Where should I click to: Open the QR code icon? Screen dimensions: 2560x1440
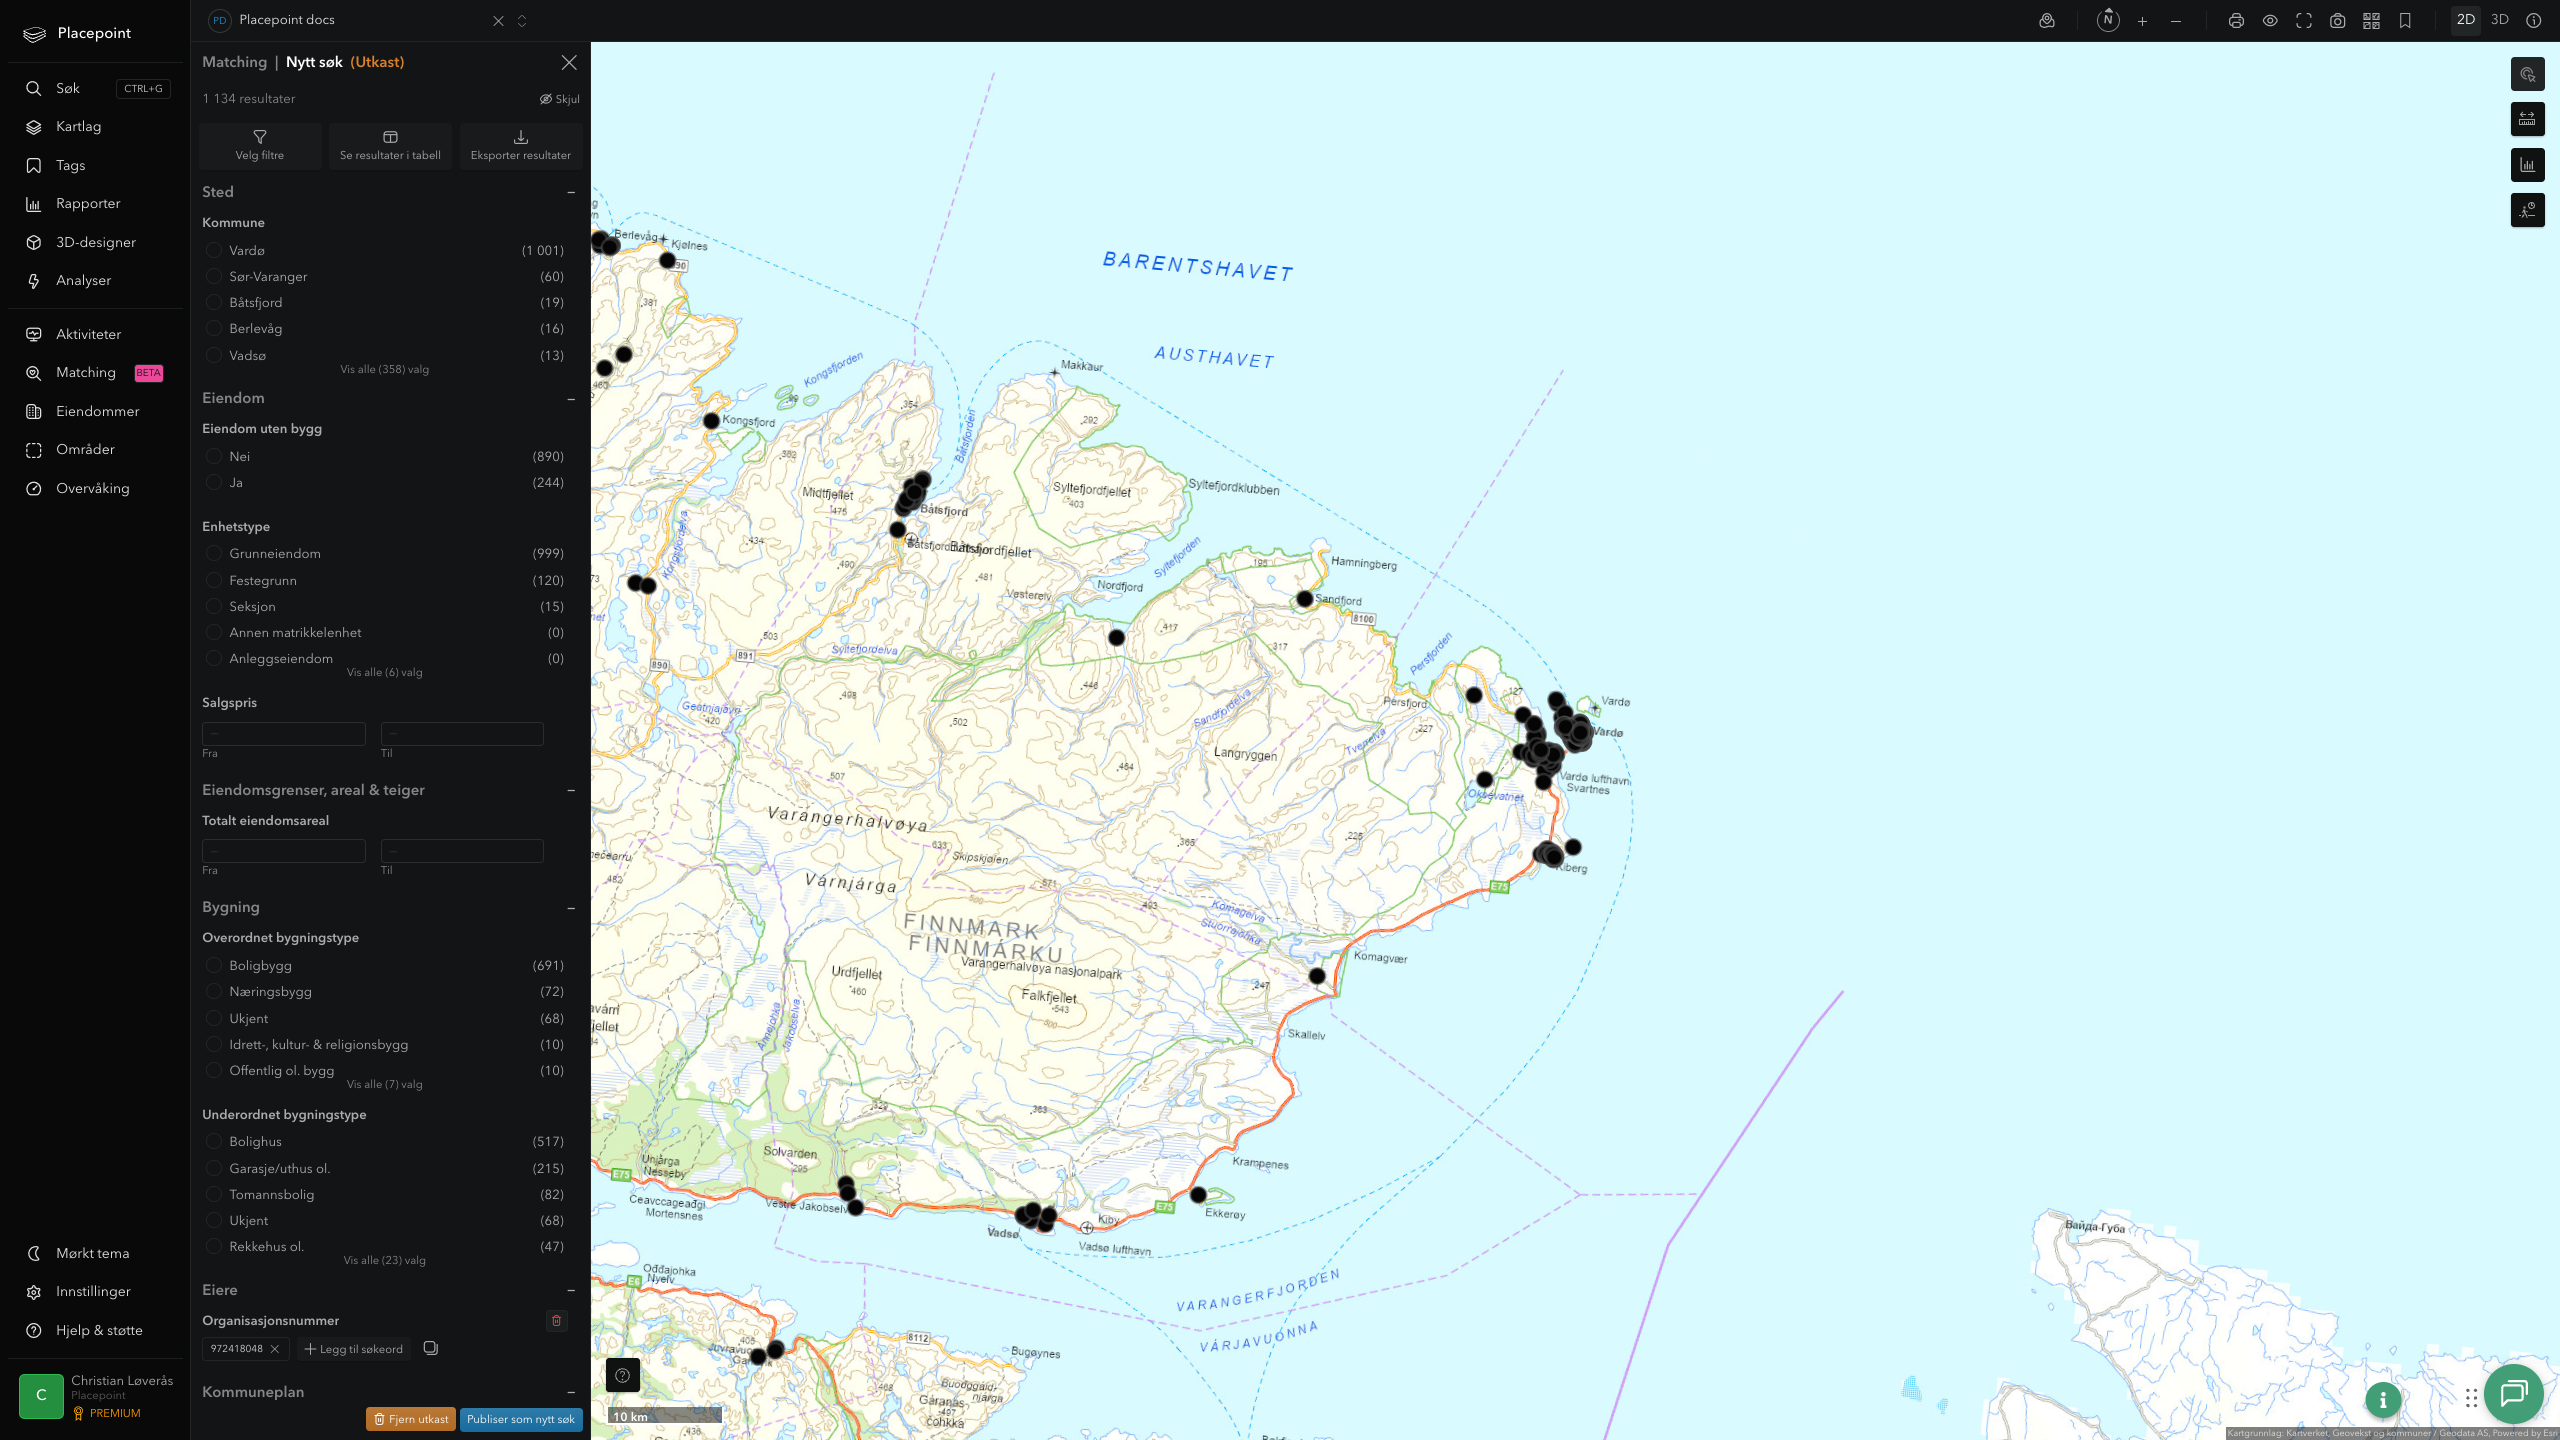(x=2371, y=21)
